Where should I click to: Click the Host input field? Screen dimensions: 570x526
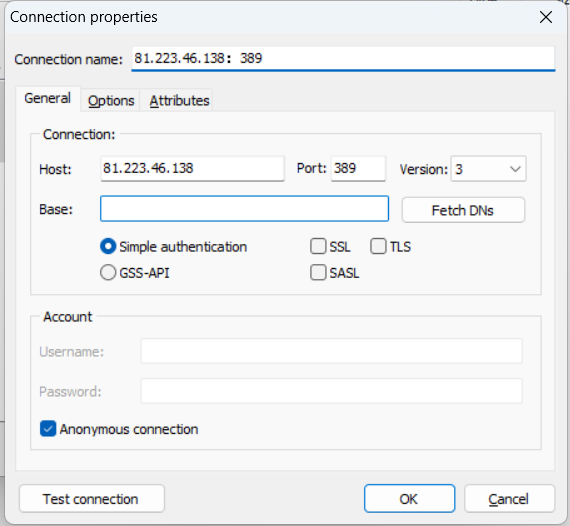coord(192,169)
